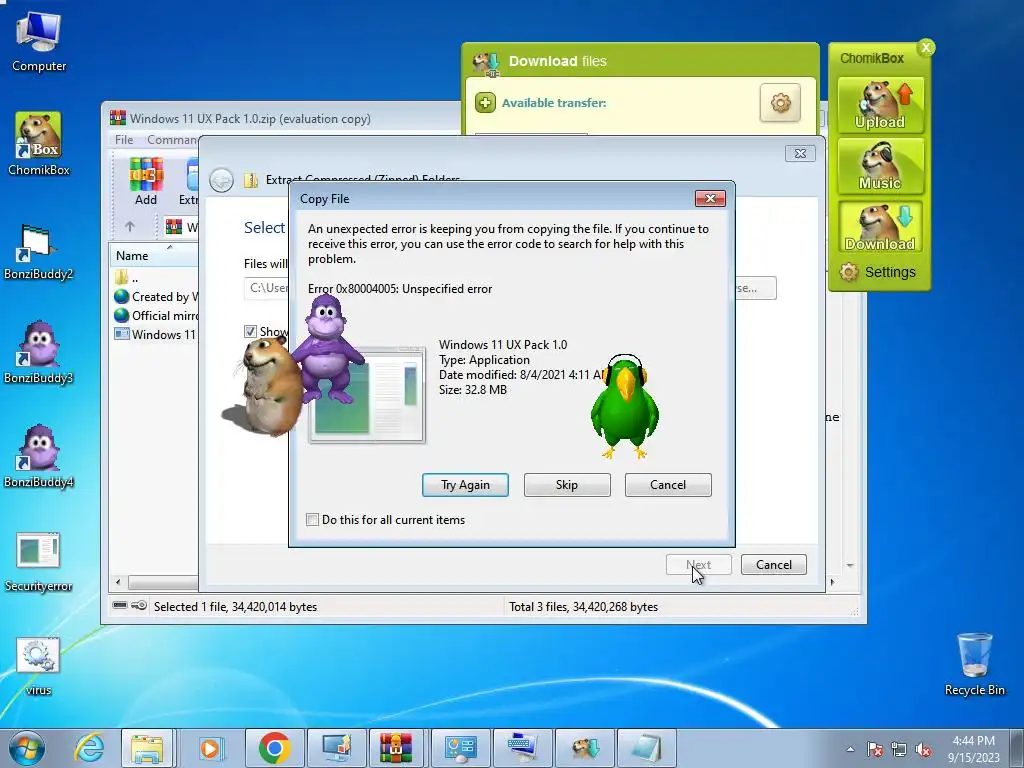Switch to the WinRAR taskbar button

pos(396,748)
